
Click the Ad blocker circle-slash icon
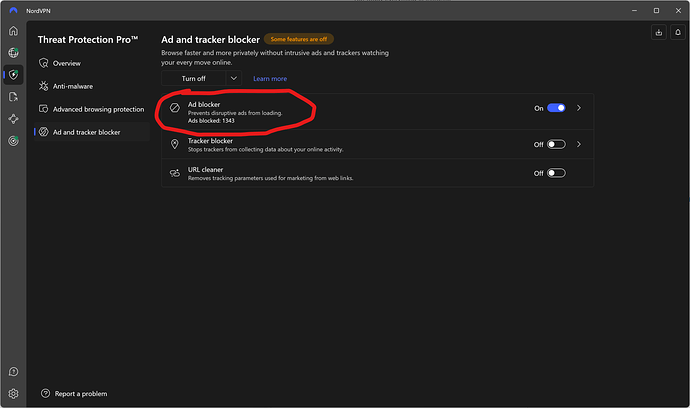[x=175, y=108]
